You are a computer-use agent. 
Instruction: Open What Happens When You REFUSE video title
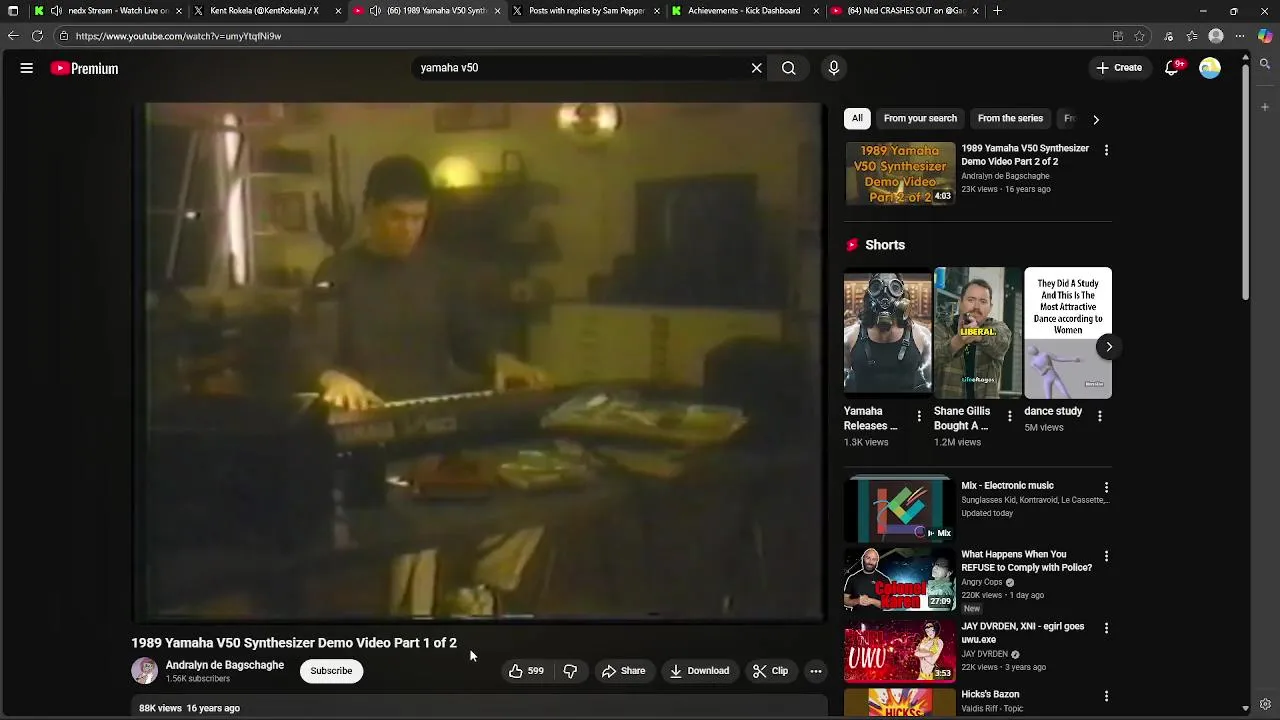(x=1026, y=561)
